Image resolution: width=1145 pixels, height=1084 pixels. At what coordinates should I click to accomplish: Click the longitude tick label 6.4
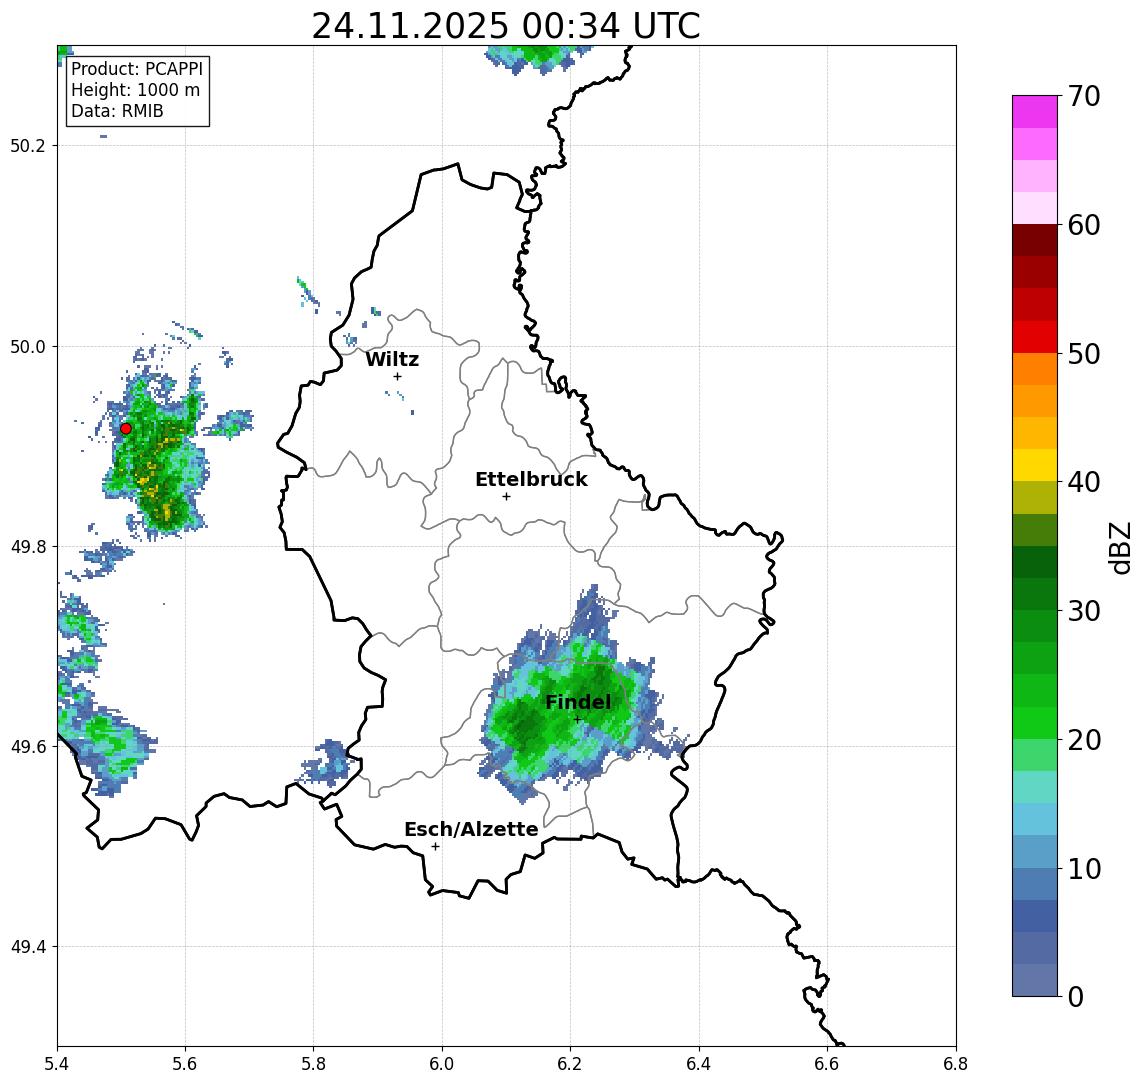tap(699, 1064)
